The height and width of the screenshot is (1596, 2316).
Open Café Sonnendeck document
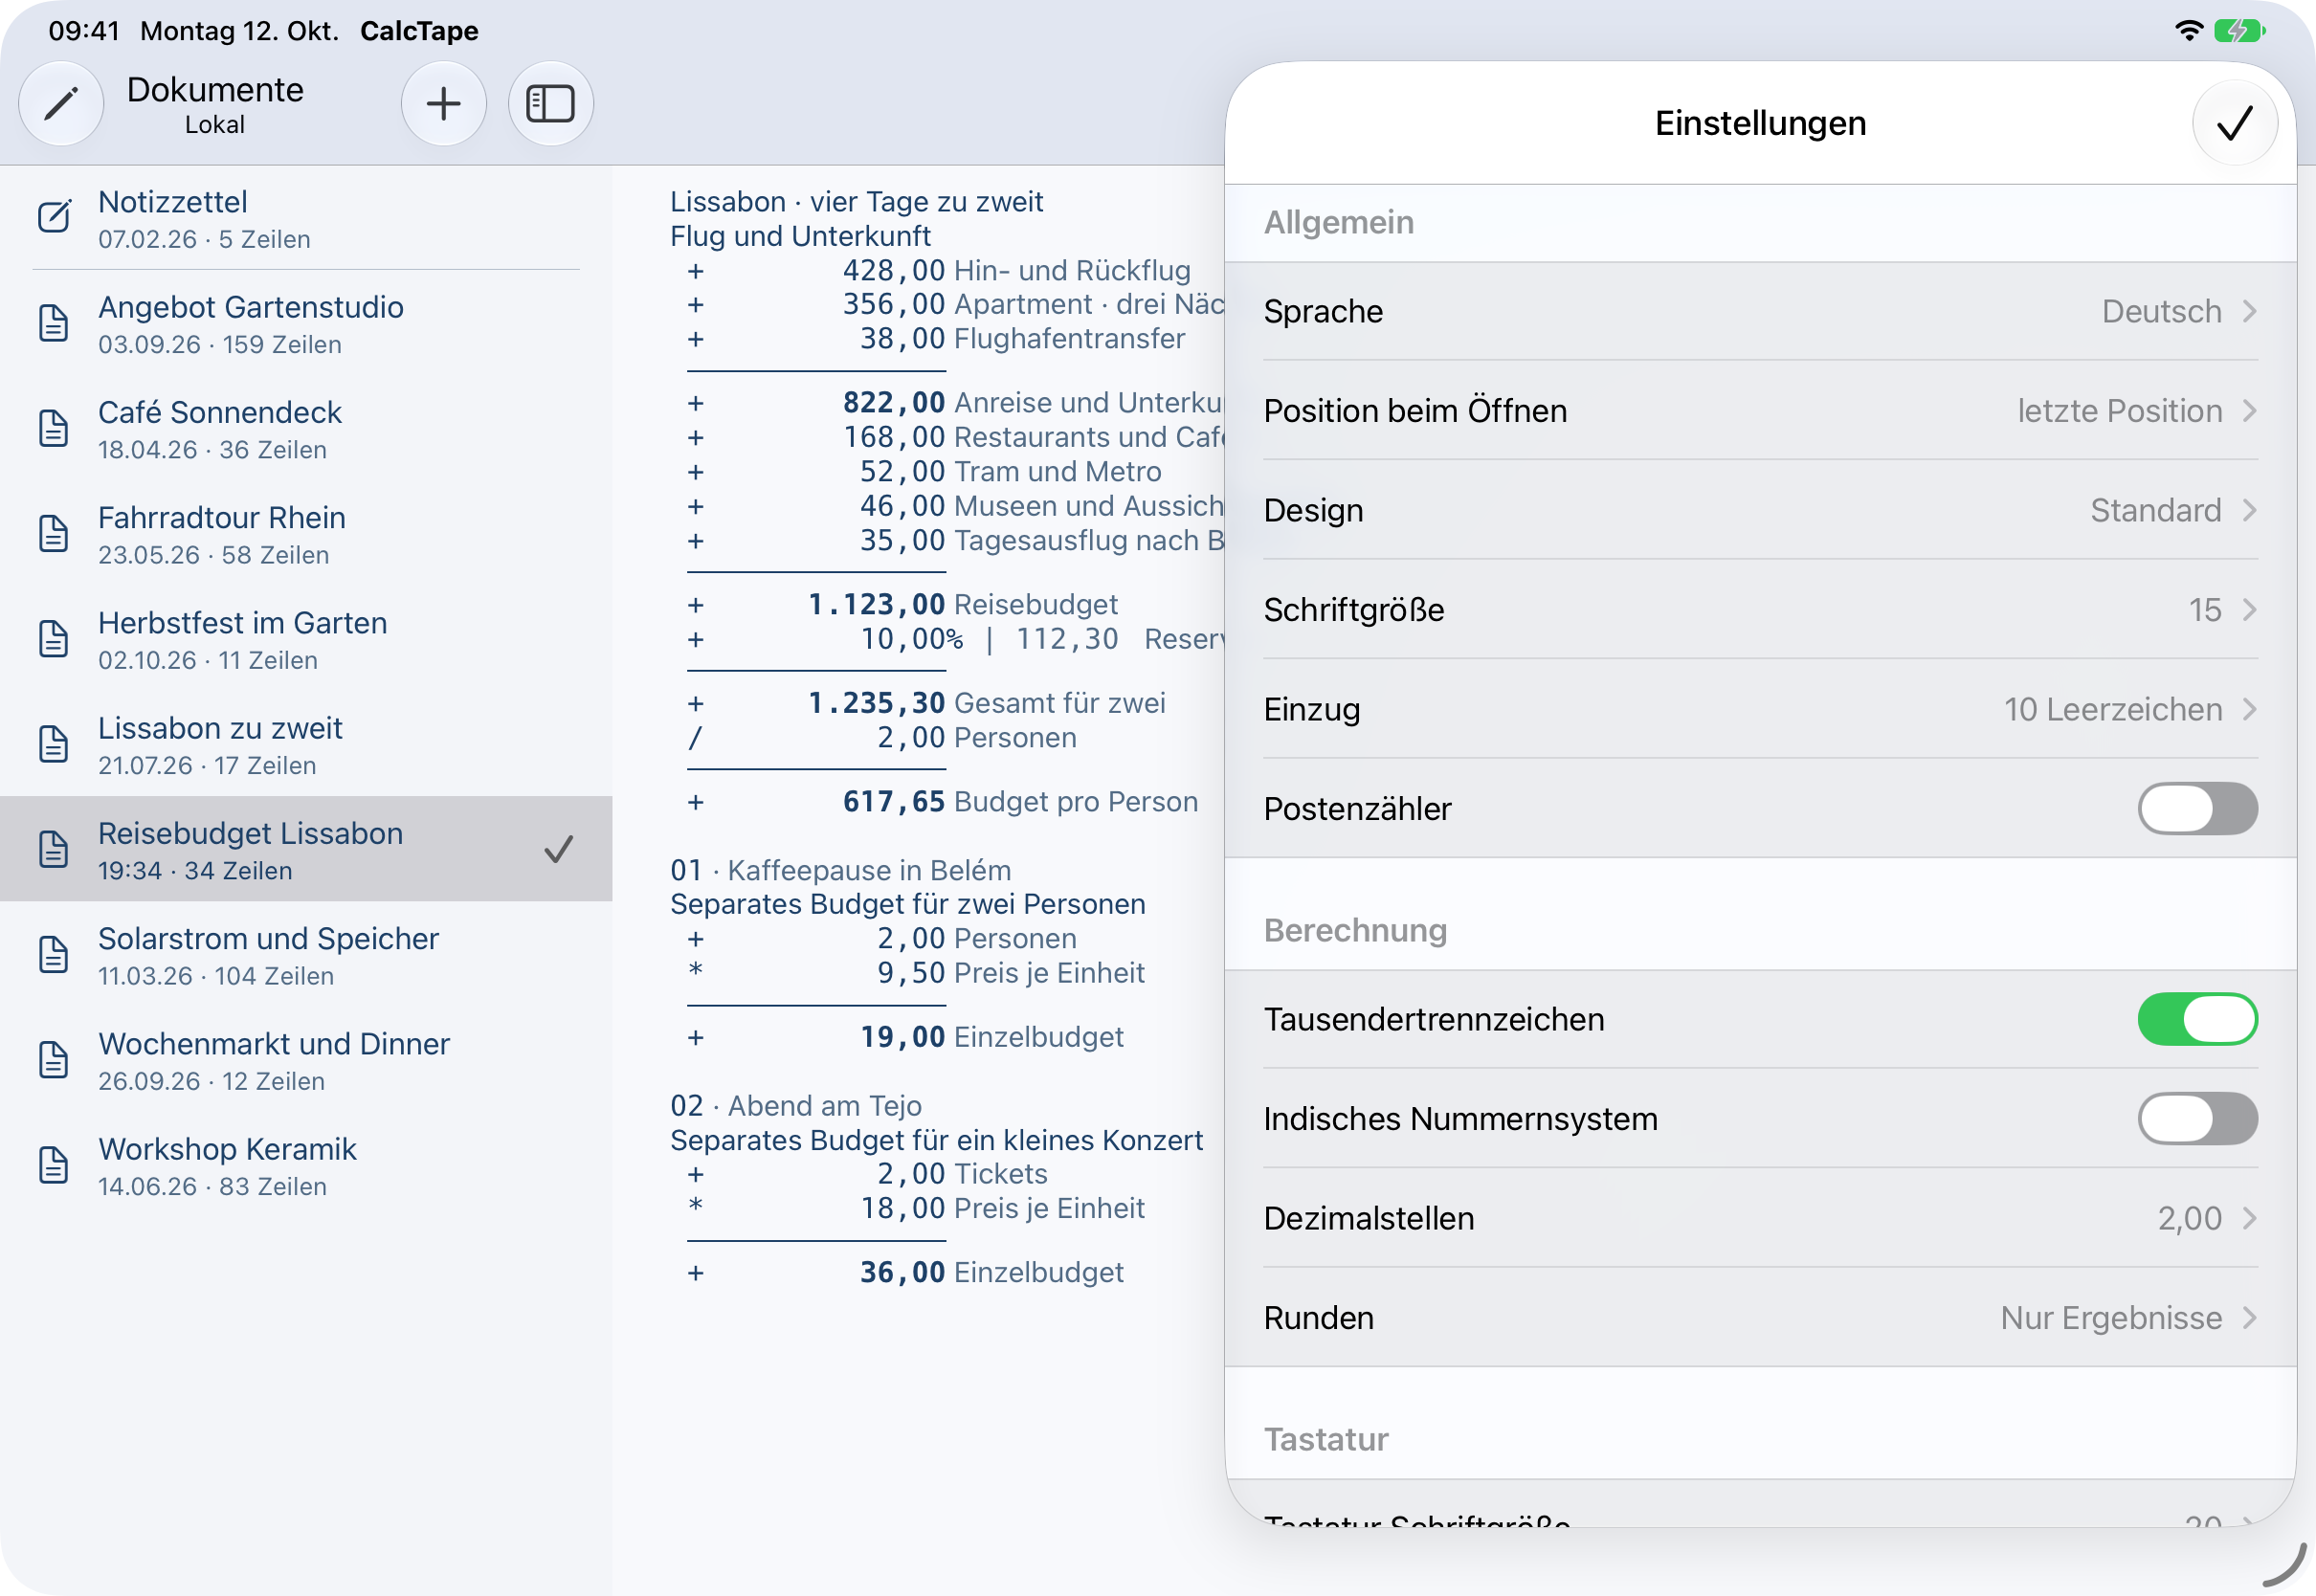[x=306, y=428]
